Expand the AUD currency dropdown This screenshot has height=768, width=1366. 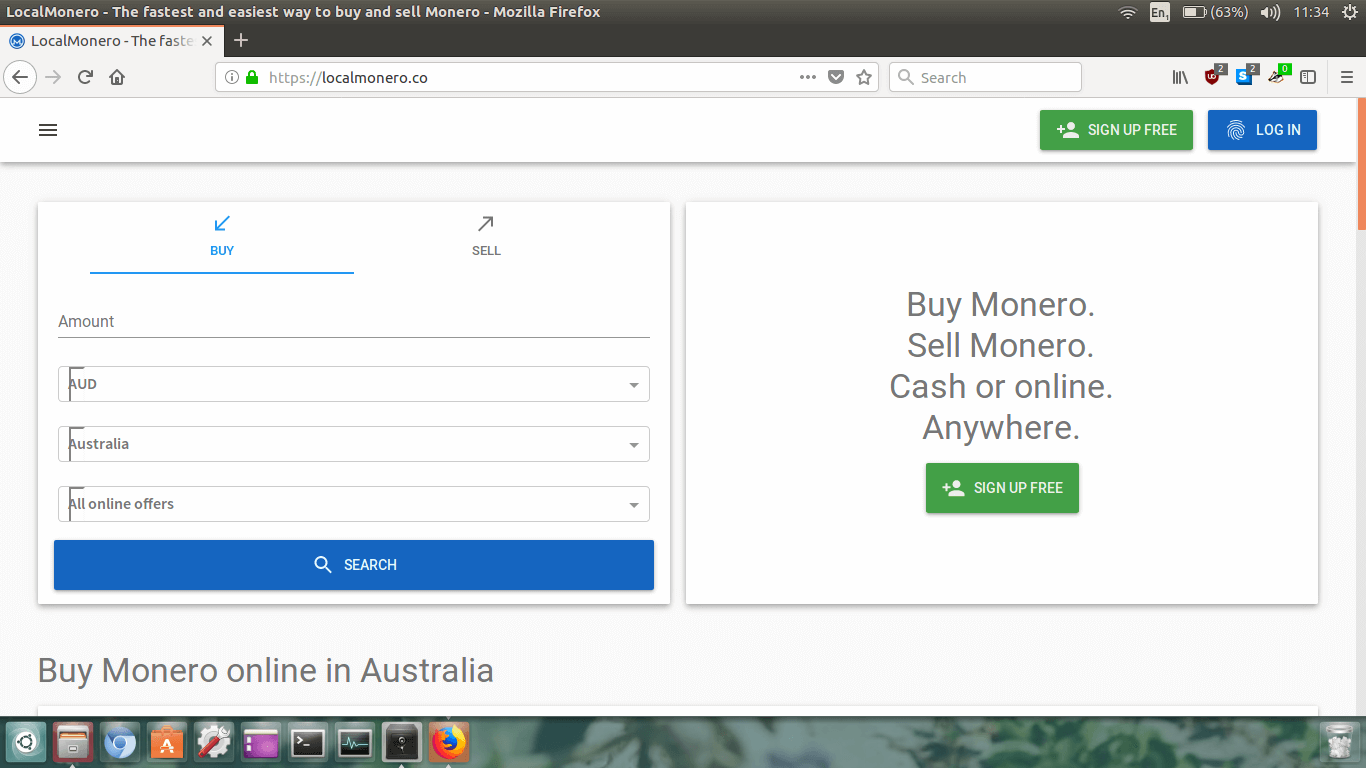[354, 384]
